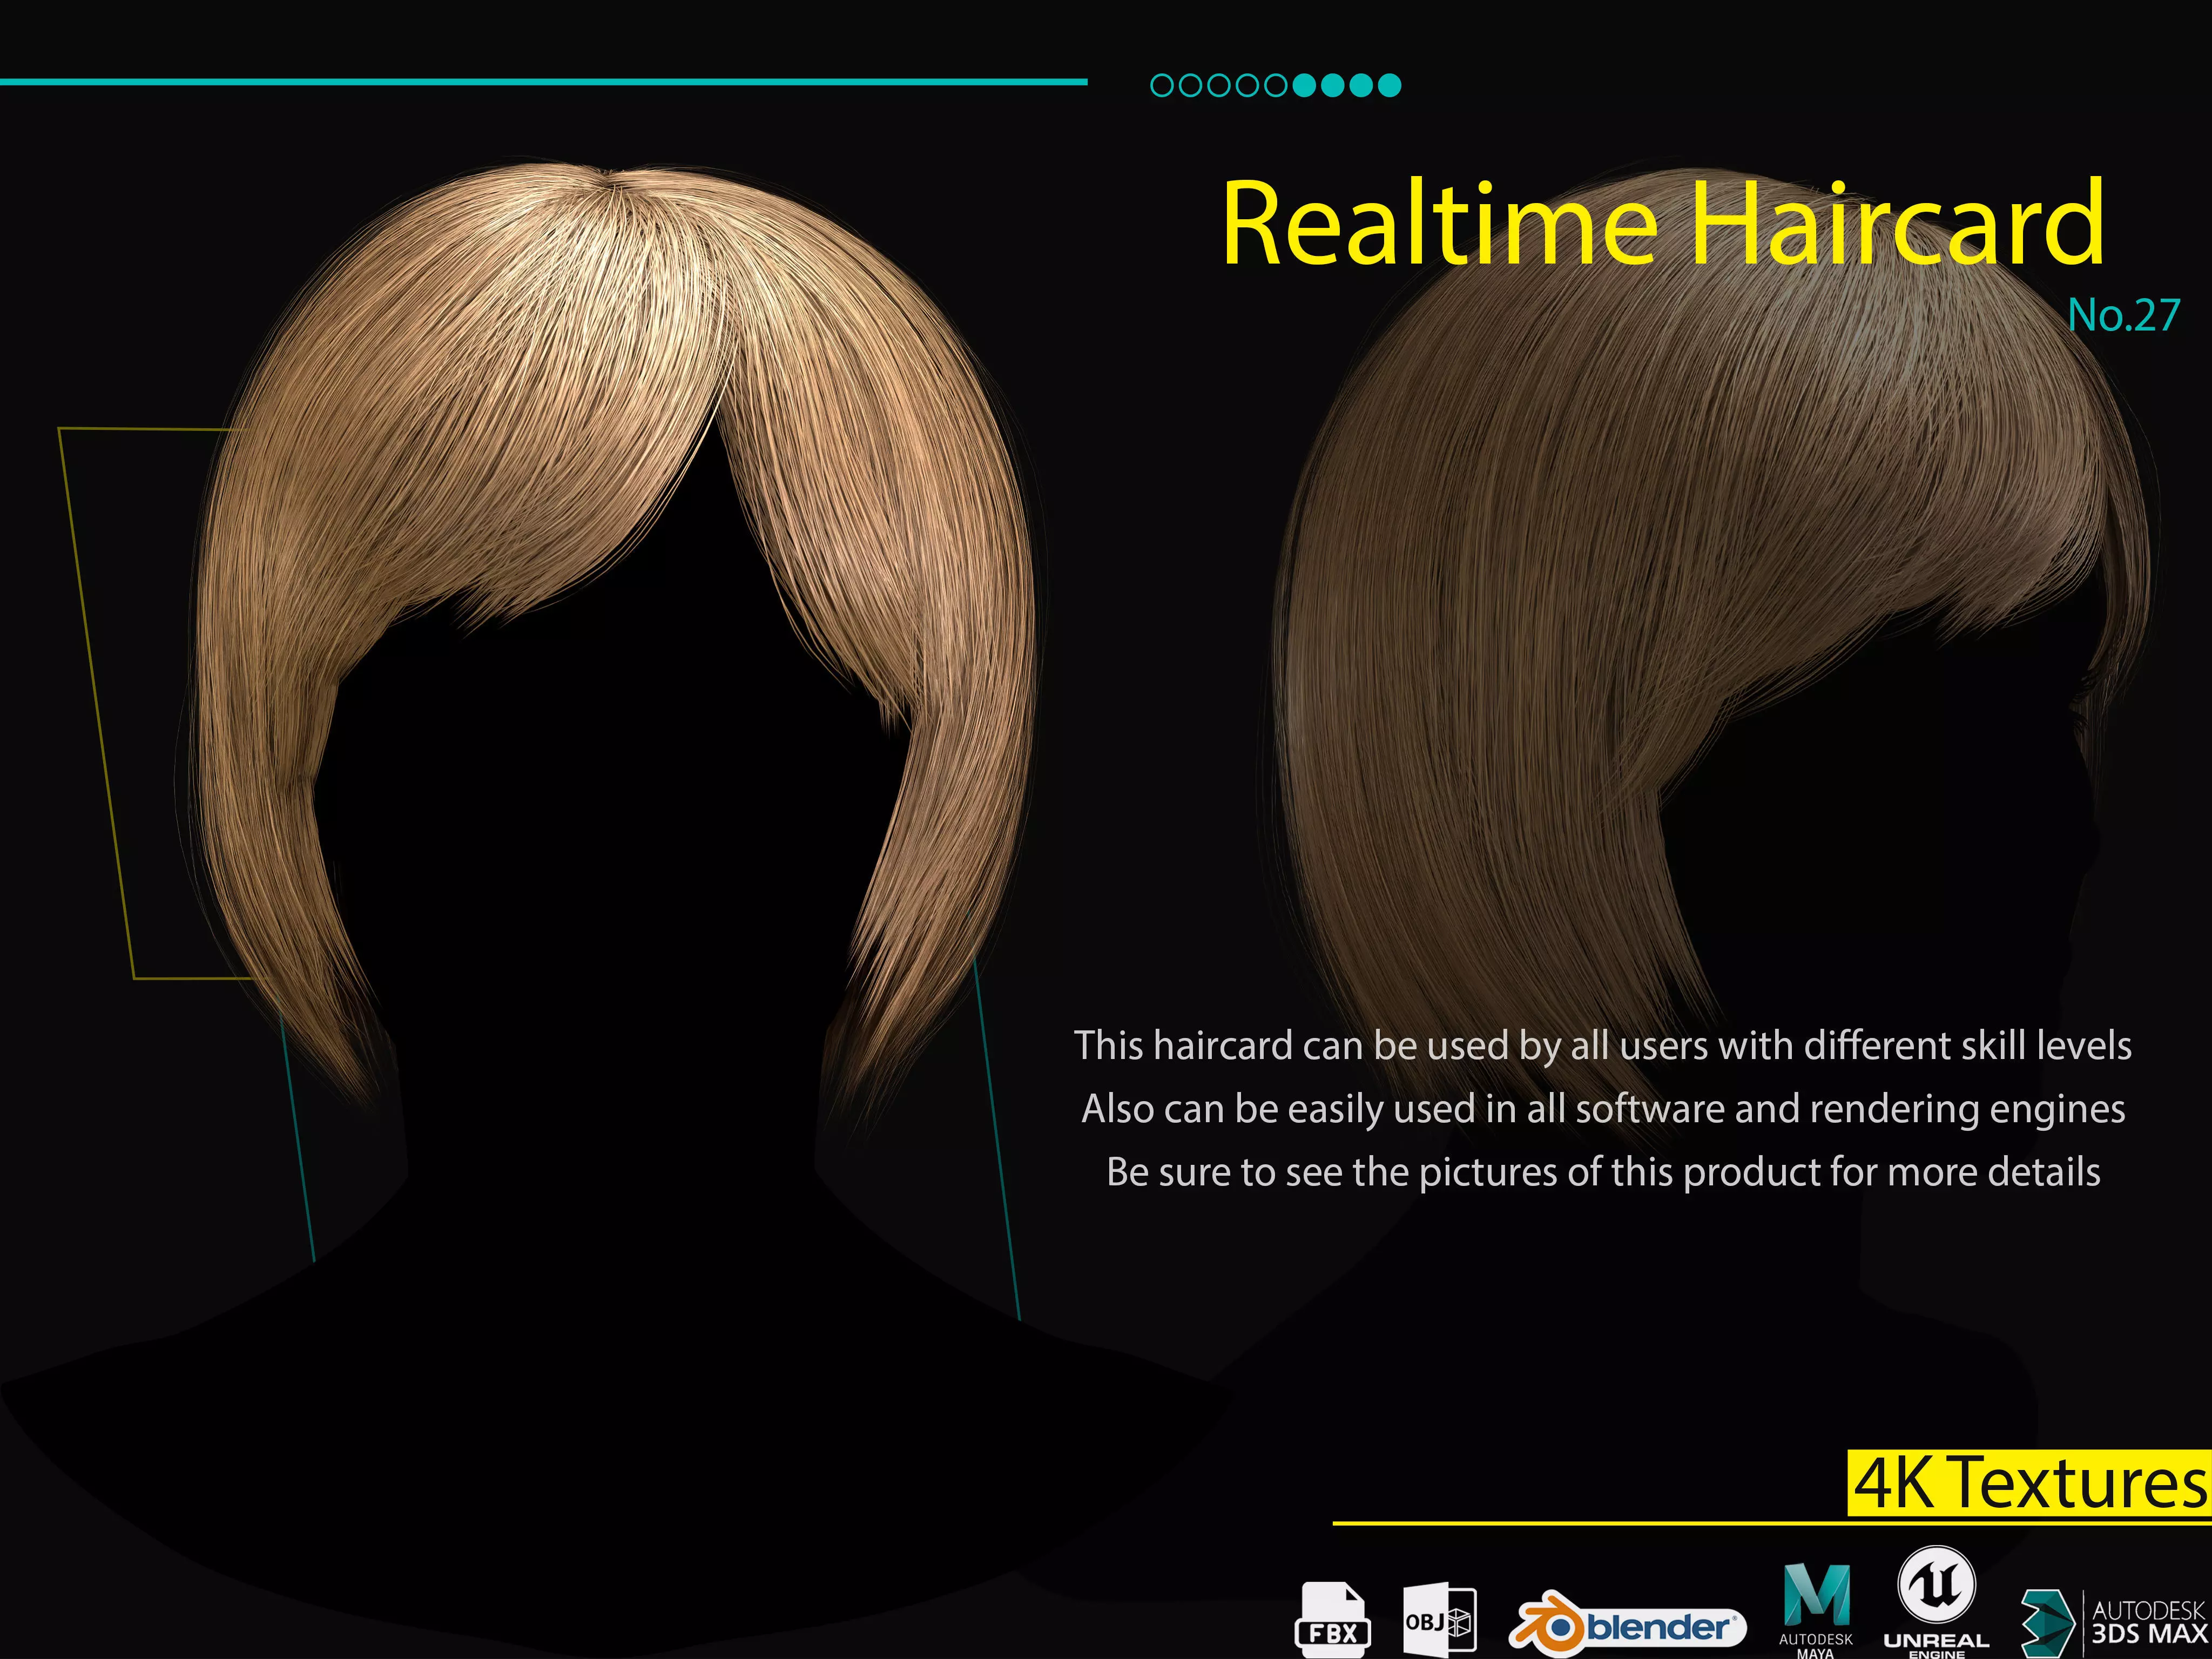Select the fifth hollow teal dot
Viewport: 2212px width, 1659px height.
(1275, 86)
